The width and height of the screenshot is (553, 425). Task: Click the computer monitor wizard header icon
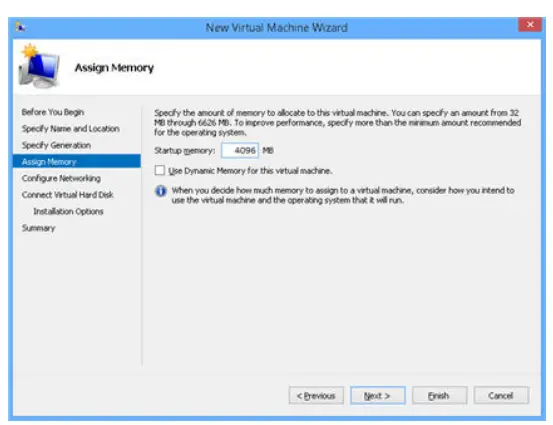(39, 66)
